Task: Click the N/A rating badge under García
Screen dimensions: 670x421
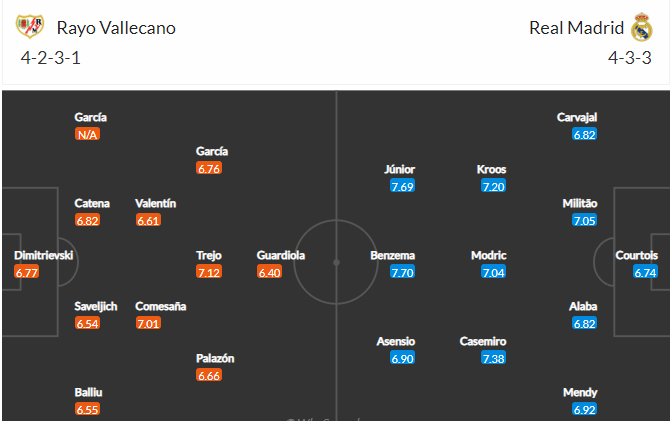Action: pyautogui.click(x=87, y=134)
